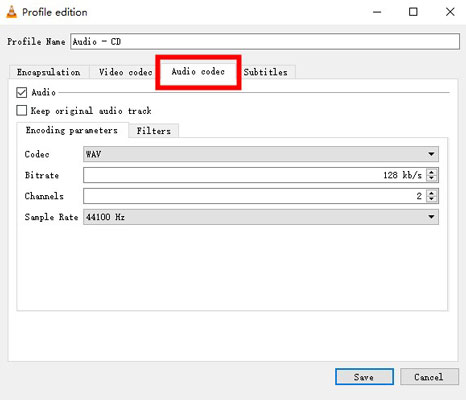Maximize the Profile edition window
The width and height of the screenshot is (466, 400).
click(413, 12)
